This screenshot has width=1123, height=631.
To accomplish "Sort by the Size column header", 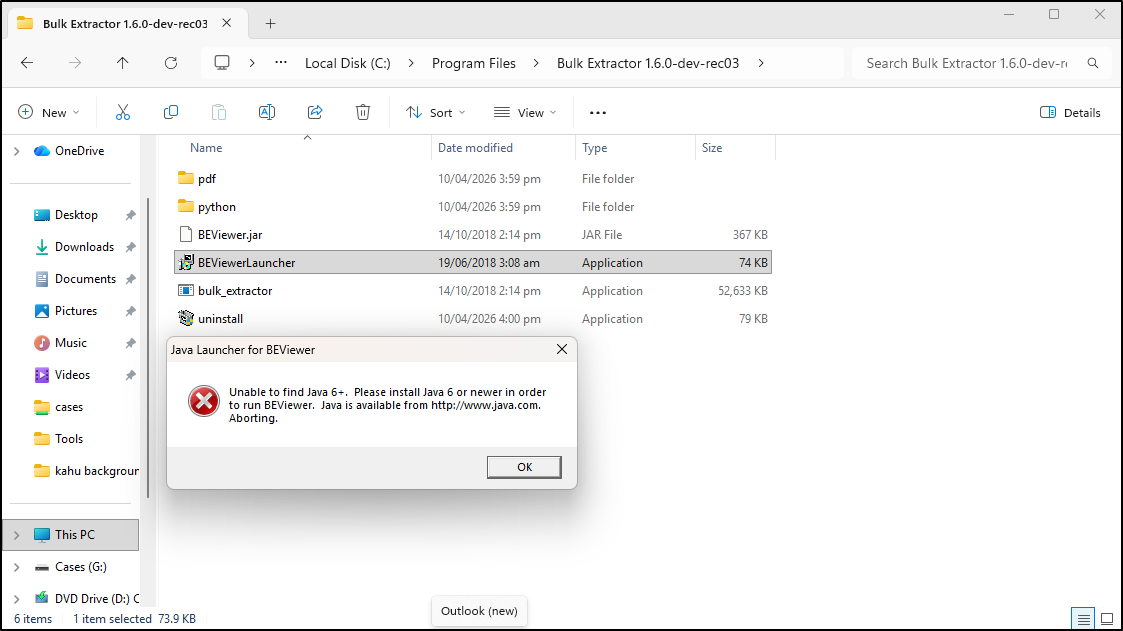I will (x=712, y=148).
